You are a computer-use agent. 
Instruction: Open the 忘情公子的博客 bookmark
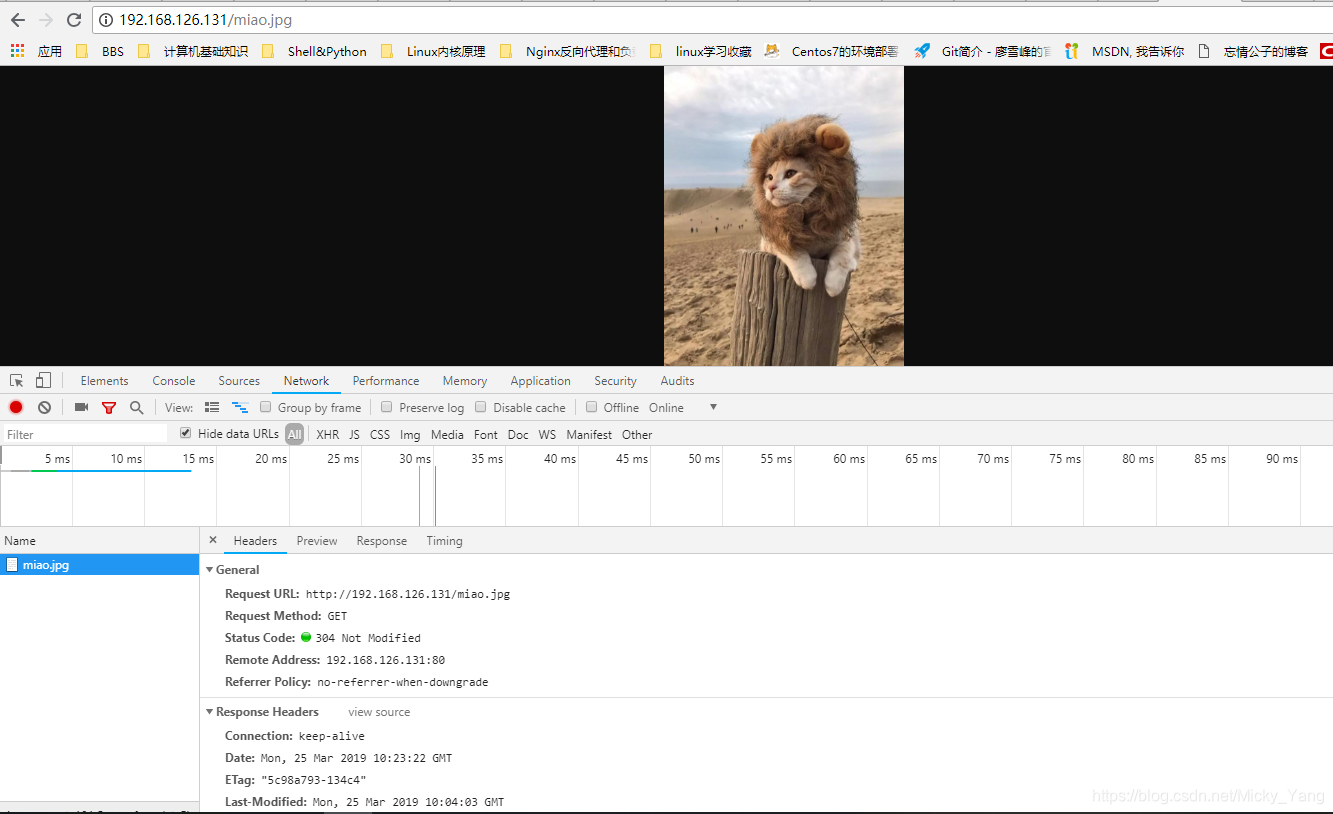1253,51
